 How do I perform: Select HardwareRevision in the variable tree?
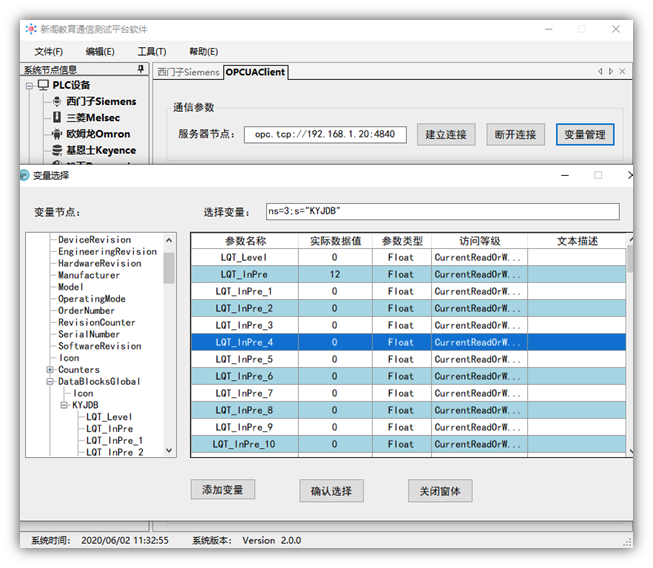100,264
